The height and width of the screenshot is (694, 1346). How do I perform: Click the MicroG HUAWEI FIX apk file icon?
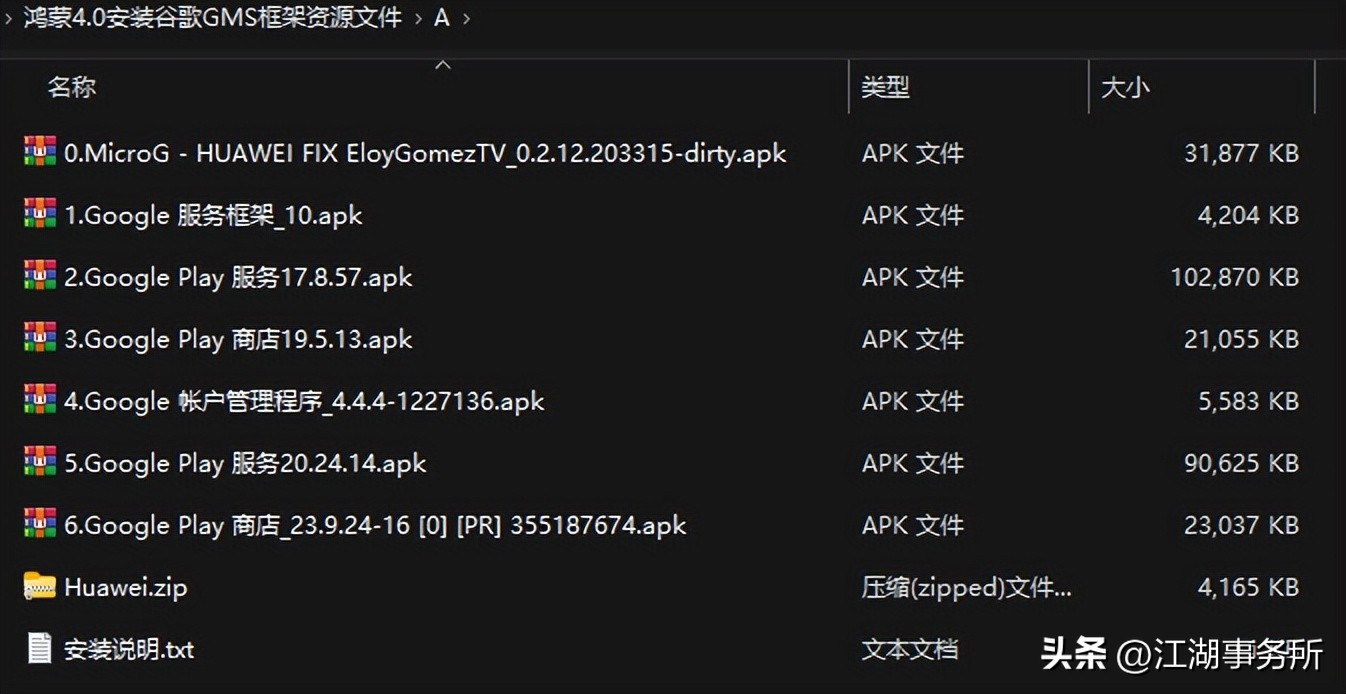click(40, 152)
